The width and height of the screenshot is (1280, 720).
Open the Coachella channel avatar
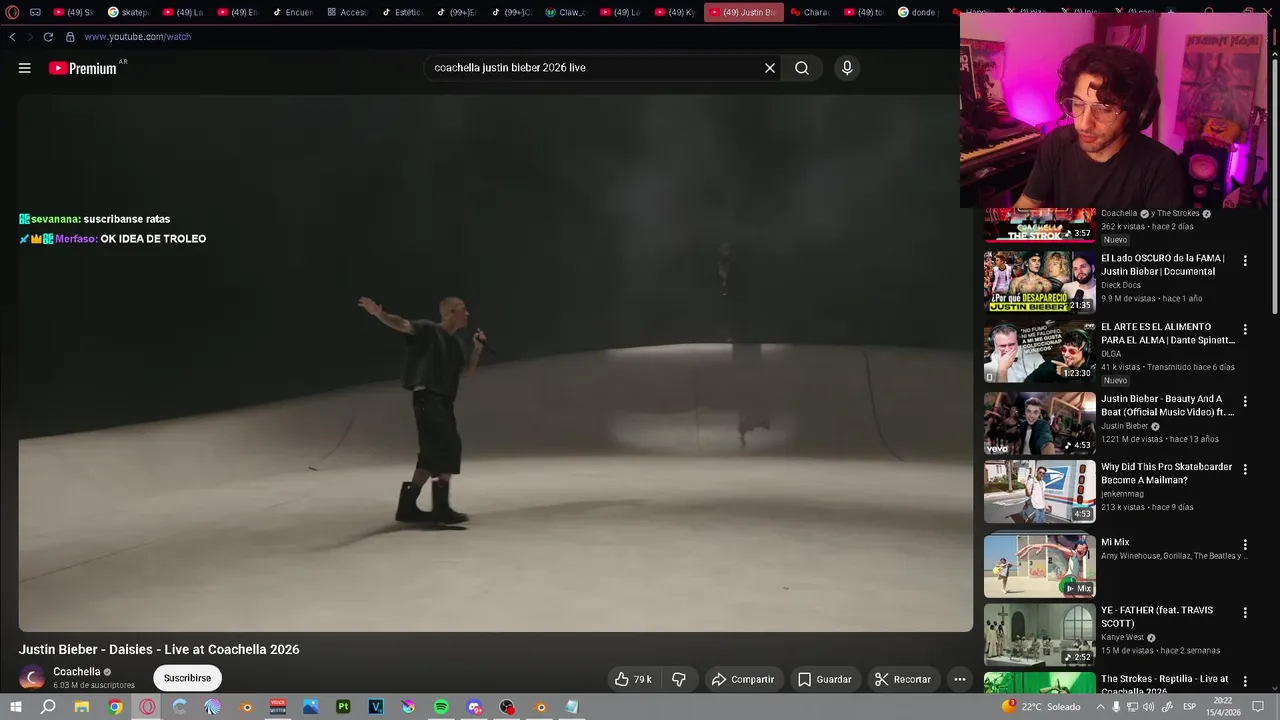pyautogui.click(x=32, y=678)
